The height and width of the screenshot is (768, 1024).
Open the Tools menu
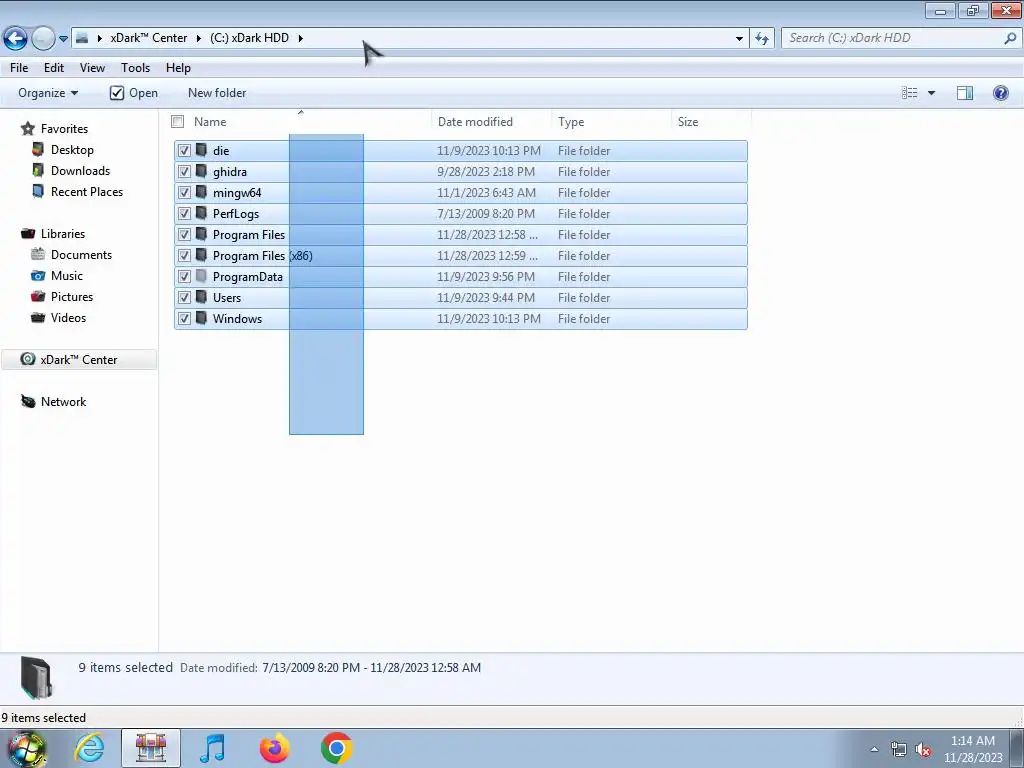click(135, 68)
